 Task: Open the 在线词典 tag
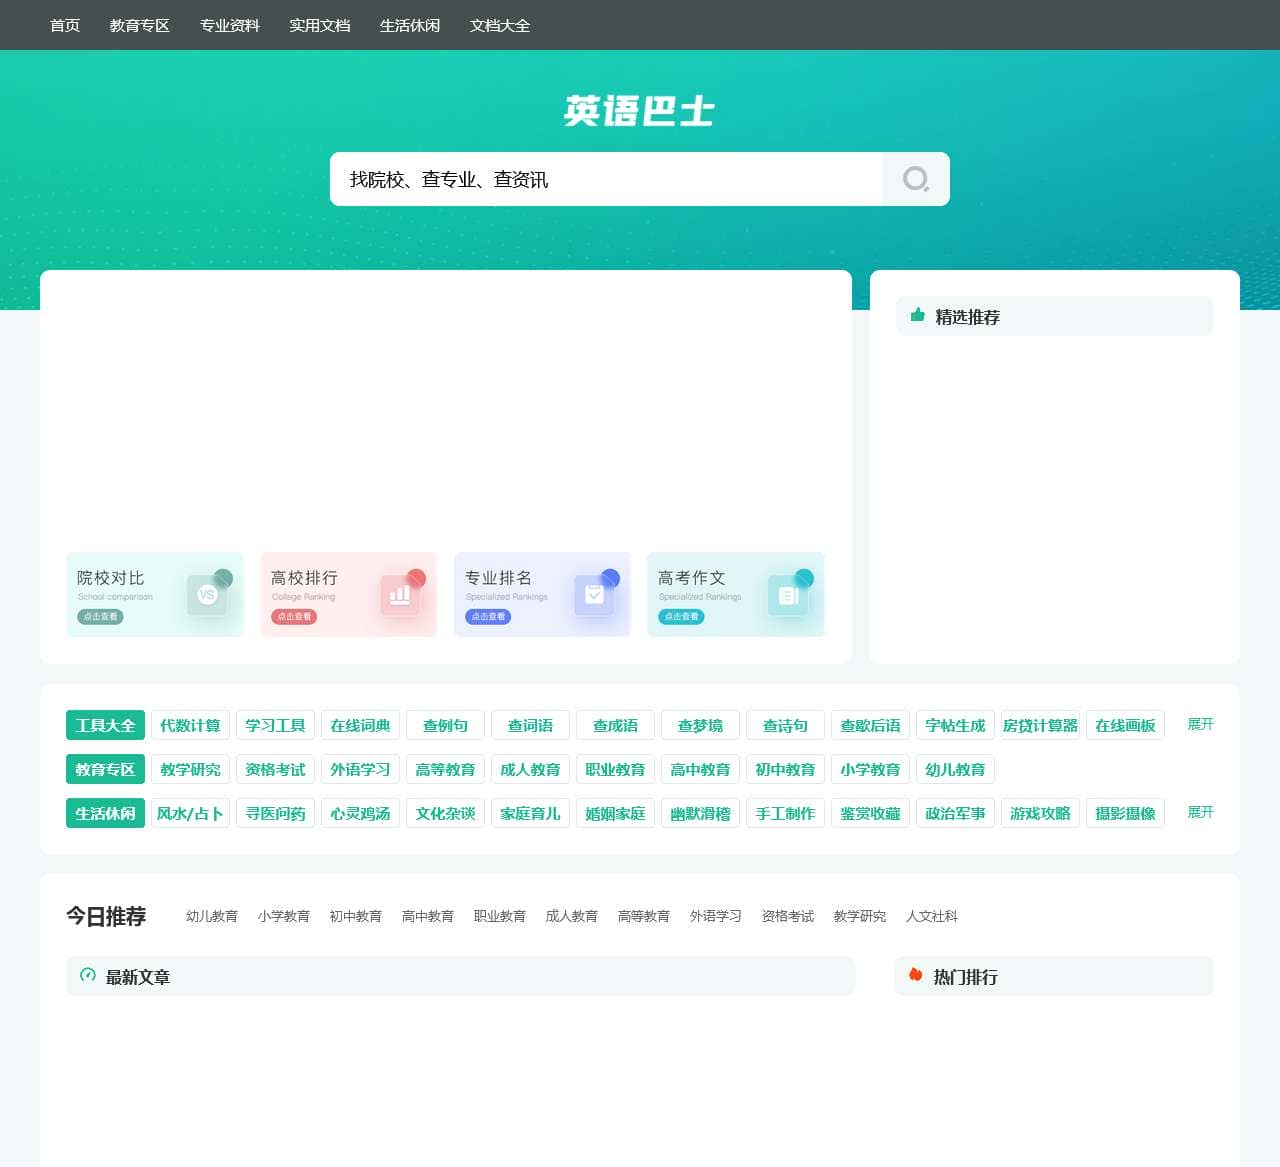pyautogui.click(x=360, y=725)
